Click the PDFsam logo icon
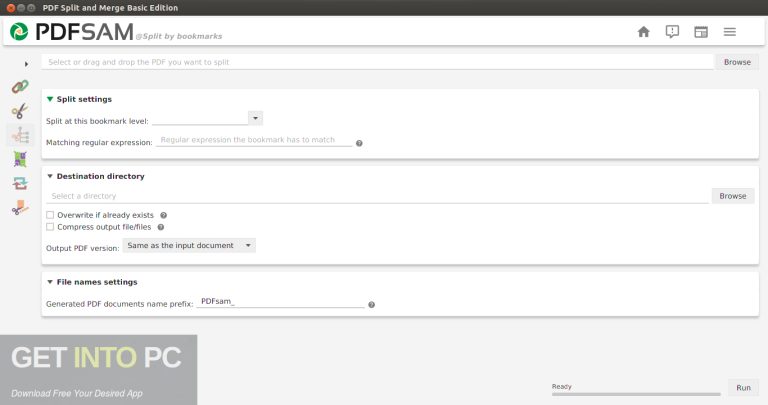The height and width of the screenshot is (405, 768). point(19,31)
